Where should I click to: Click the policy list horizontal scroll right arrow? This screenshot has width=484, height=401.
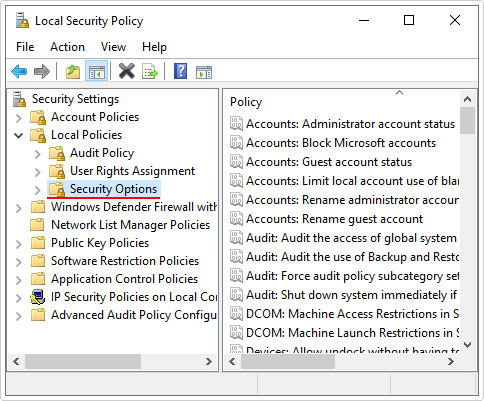click(451, 361)
